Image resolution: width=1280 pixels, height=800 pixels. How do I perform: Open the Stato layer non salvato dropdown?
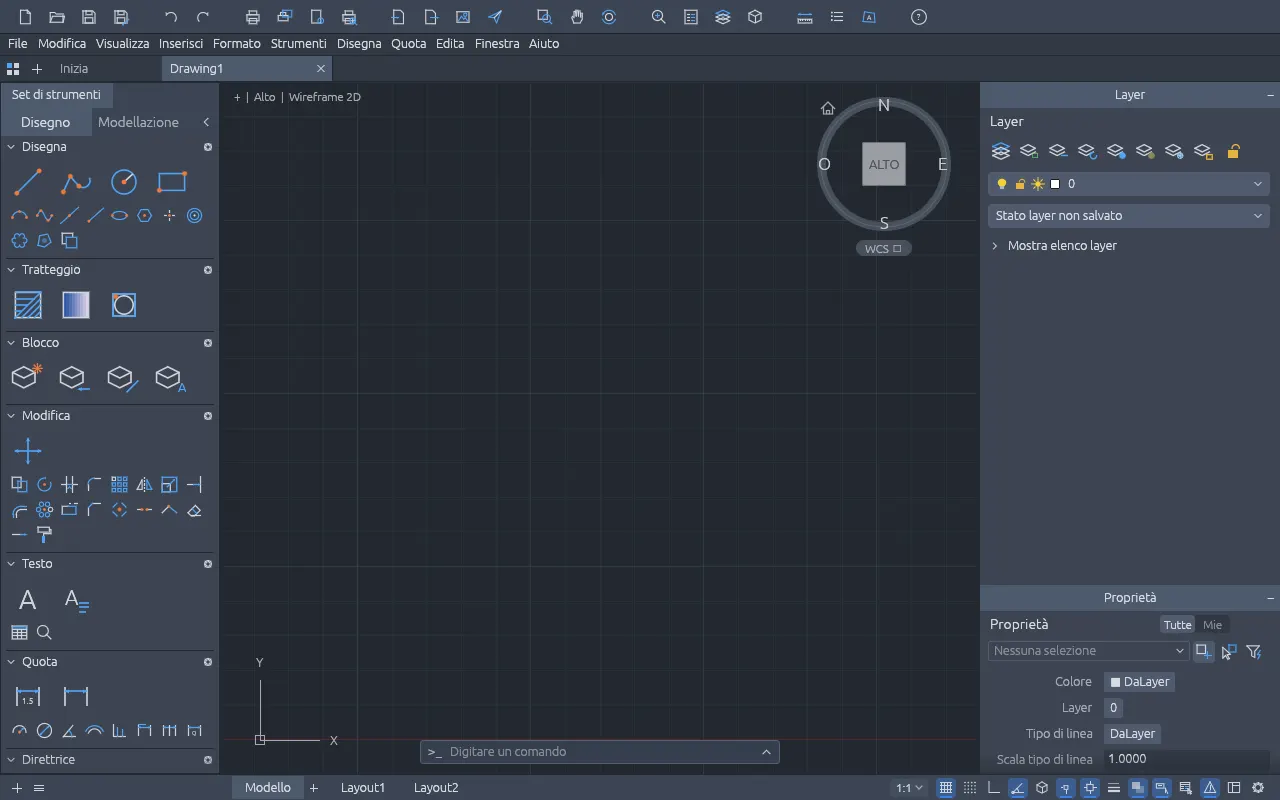click(x=1128, y=216)
